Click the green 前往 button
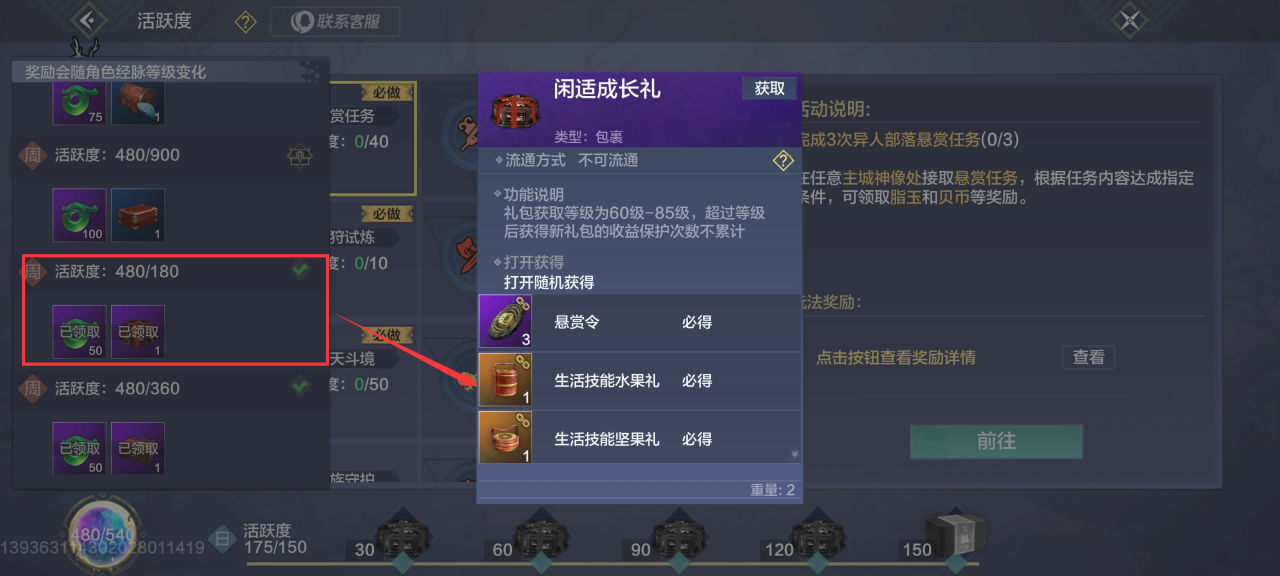 (996, 441)
